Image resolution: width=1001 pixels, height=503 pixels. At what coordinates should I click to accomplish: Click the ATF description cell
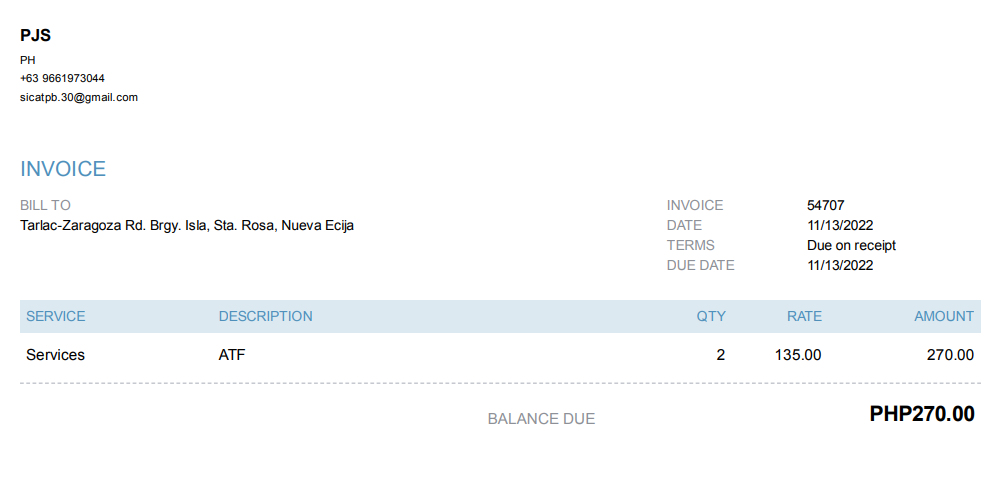click(x=232, y=355)
